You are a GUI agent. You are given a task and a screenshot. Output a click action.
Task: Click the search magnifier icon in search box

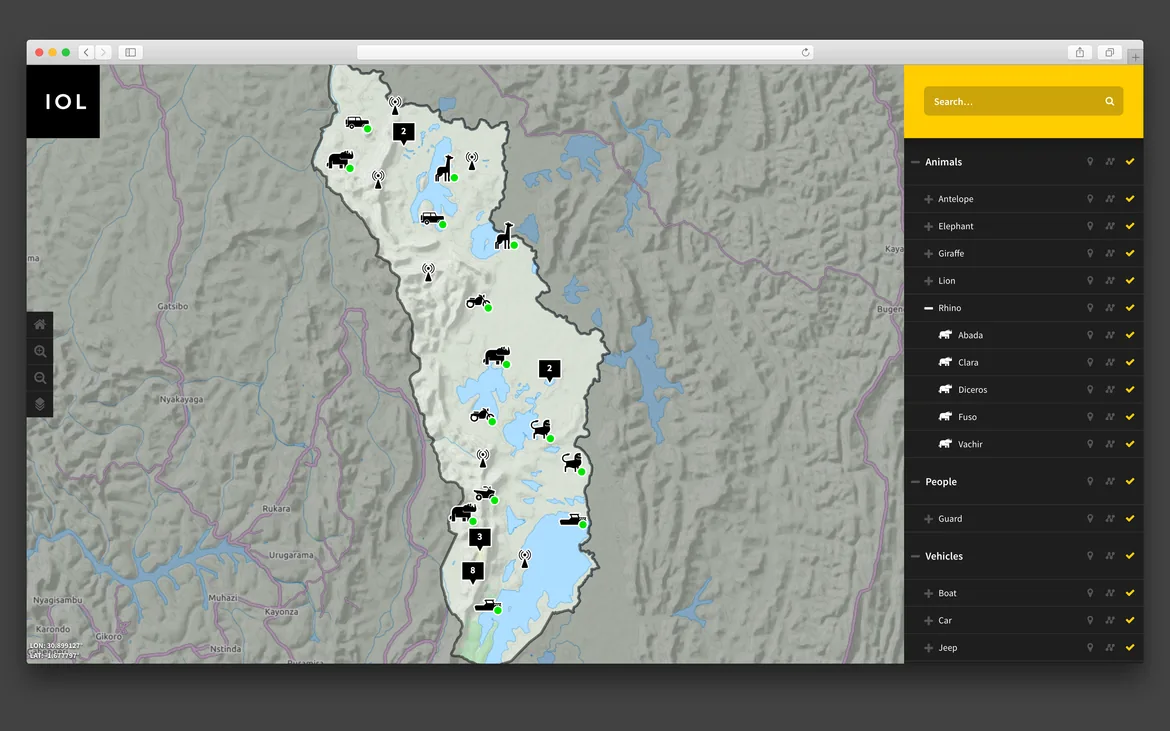(1110, 101)
